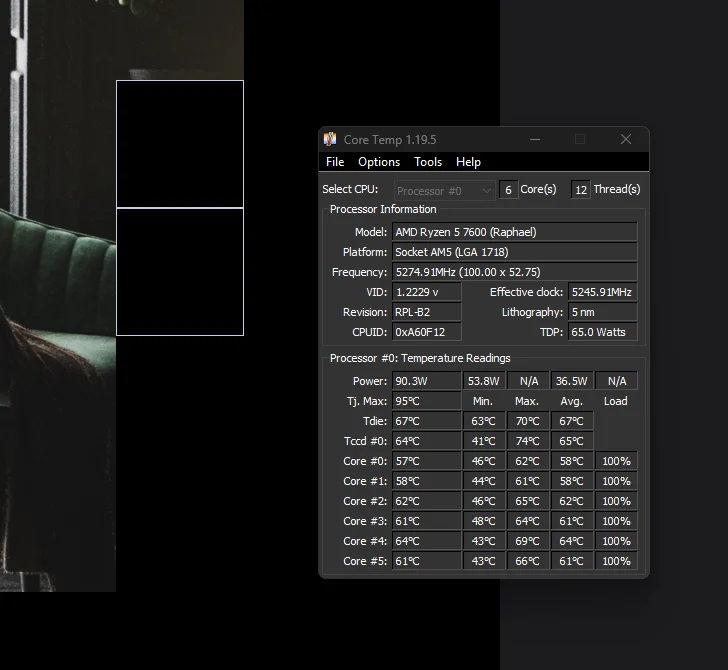
Task: Click the Tdie minimum value 63°C
Action: pyautogui.click(x=484, y=421)
